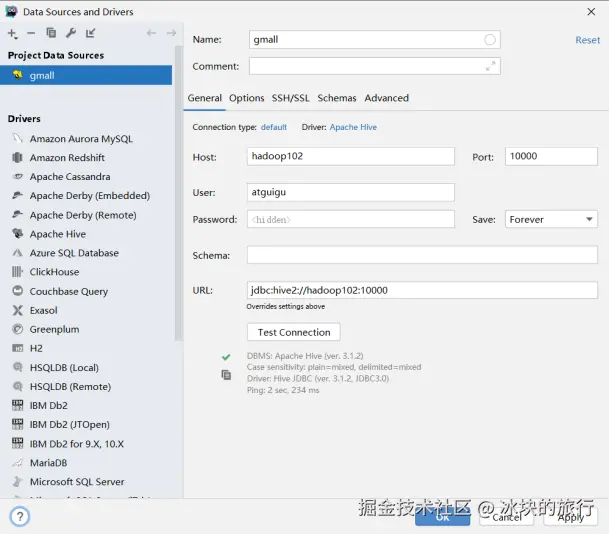Screen dimensions: 610x534
Task: Click the Apache Hive driver link
Action: [x=353, y=127]
